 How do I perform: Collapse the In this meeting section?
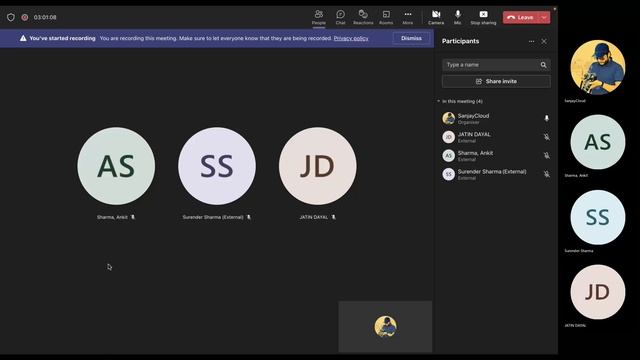439,101
